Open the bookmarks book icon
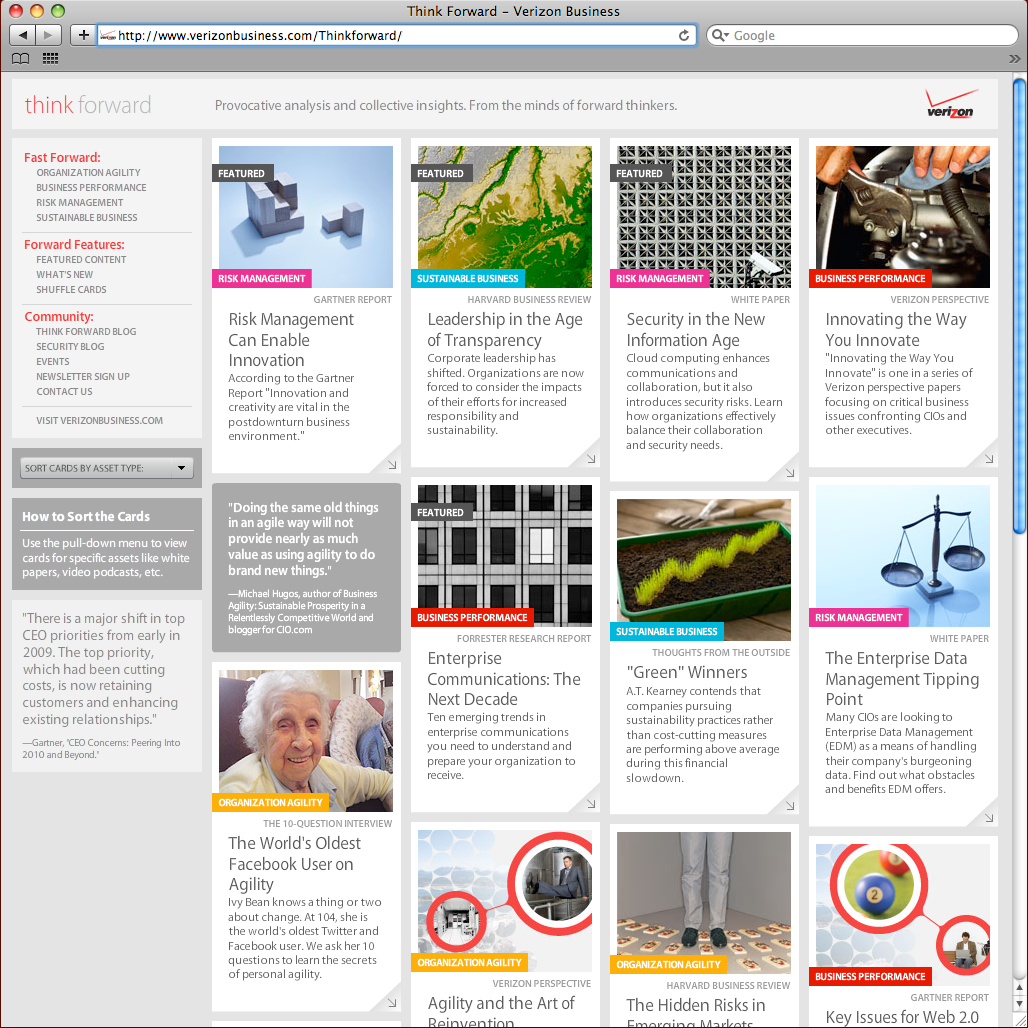Viewport: 1028px width, 1028px height. (x=20, y=59)
